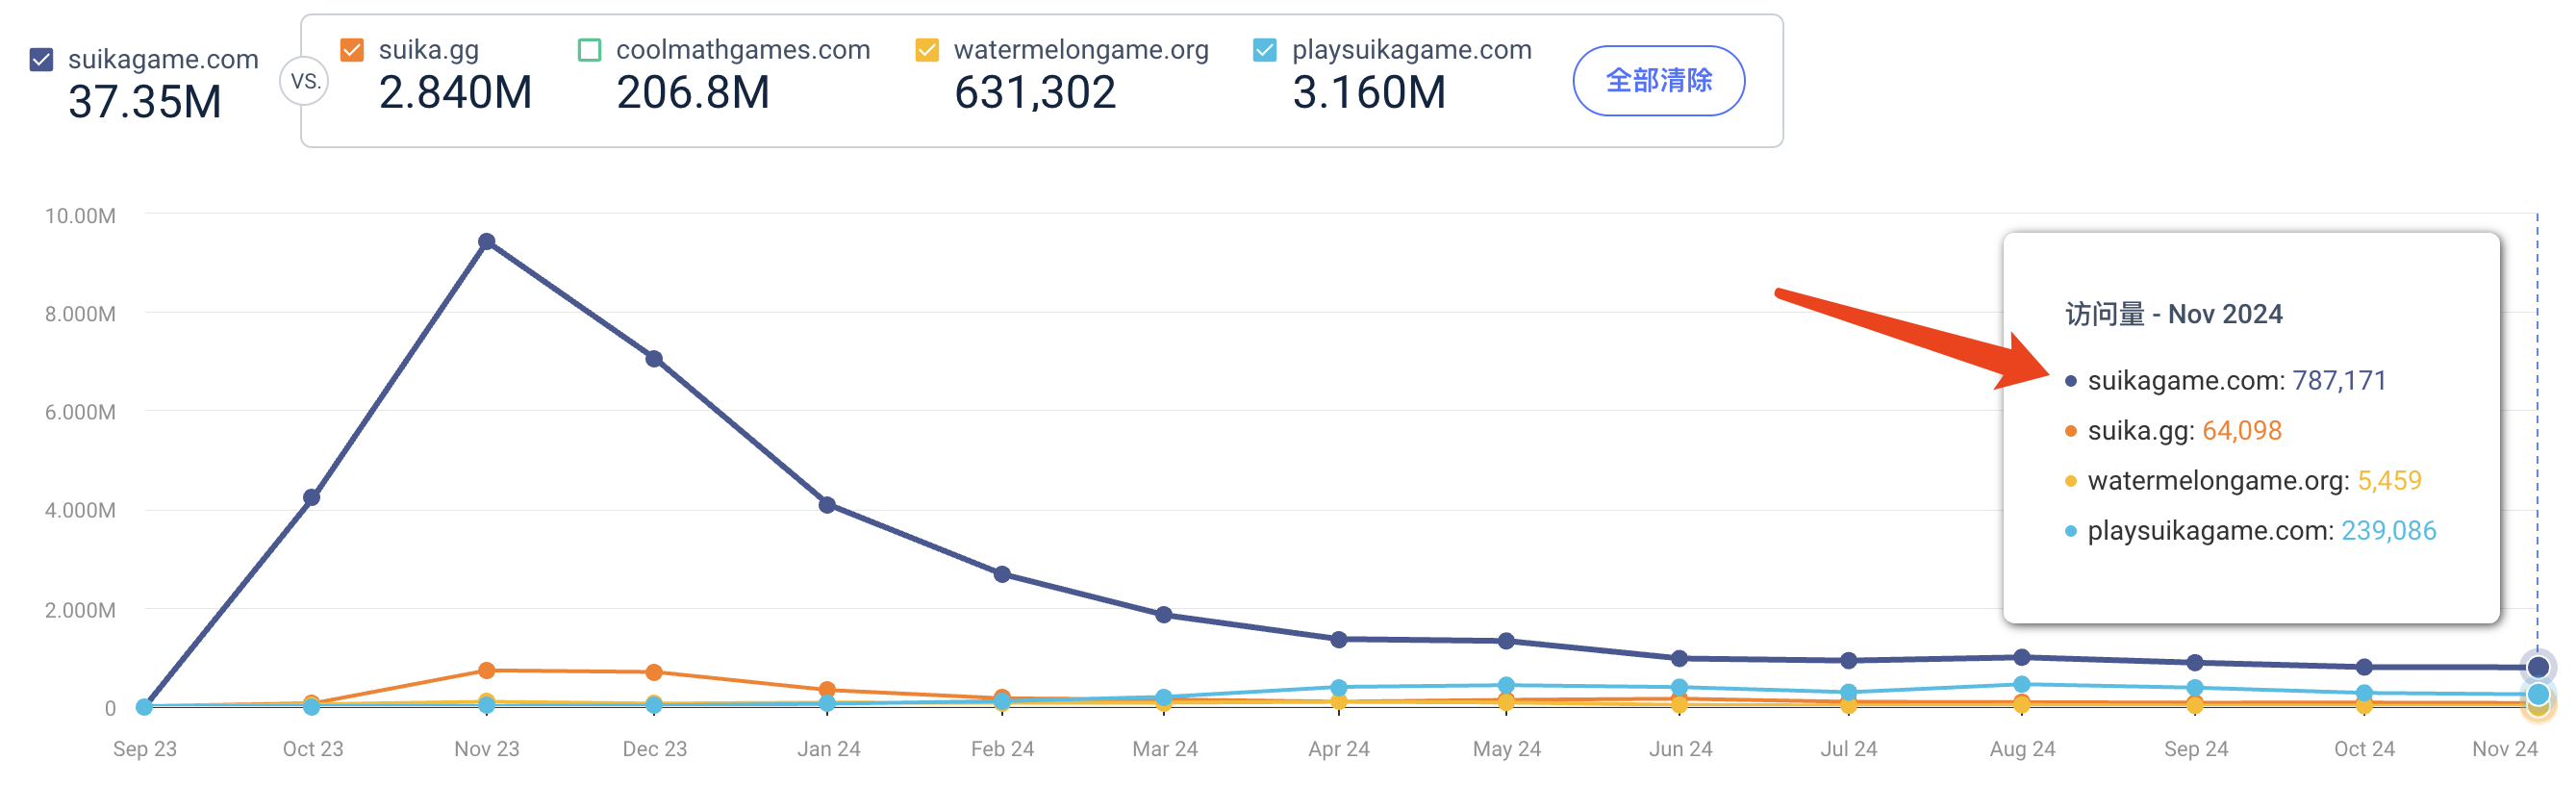
Task: Pick suikagame.com data point at May 24
Action: tap(1506, 641)
